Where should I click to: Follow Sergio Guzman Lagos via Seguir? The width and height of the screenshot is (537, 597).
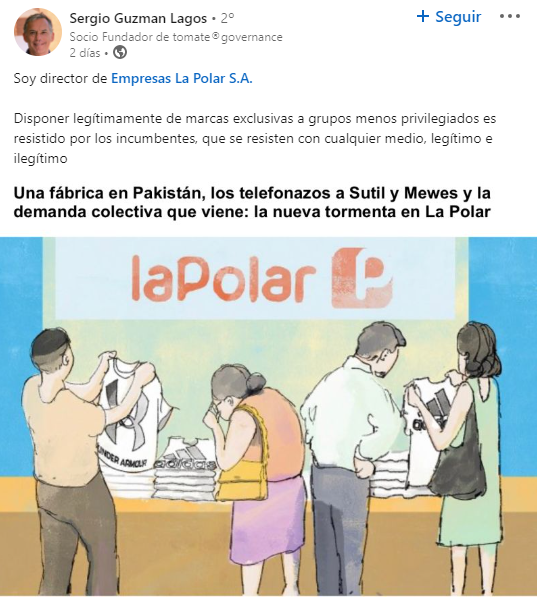tap(449, 16)
